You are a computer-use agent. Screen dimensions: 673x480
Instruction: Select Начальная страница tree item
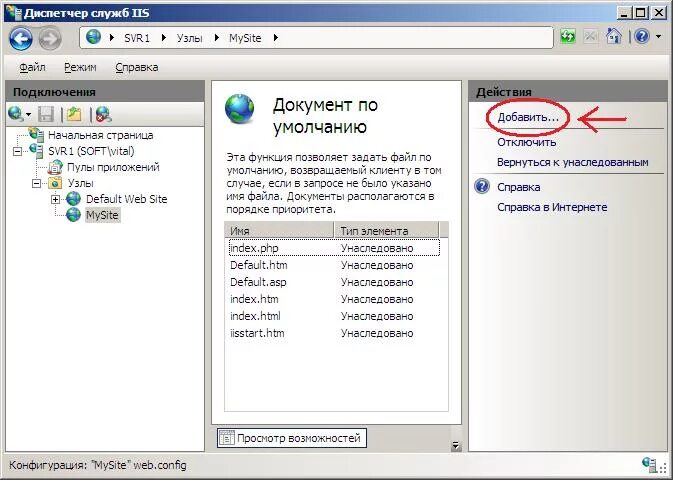100,135
